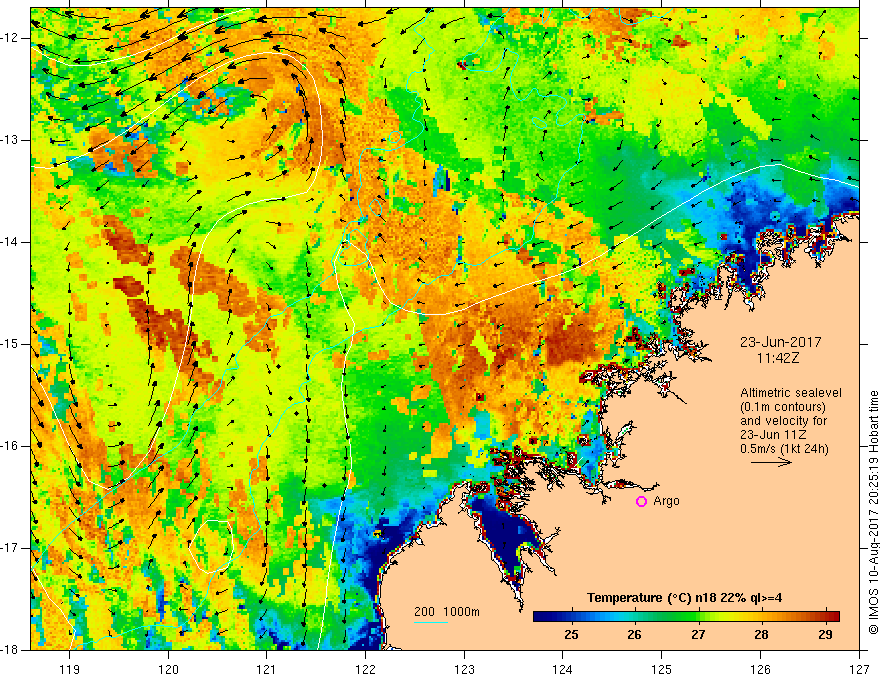Click the longitude 126 axis label
Viewport: 880px width, 680px height.
(x=760, y=669)
